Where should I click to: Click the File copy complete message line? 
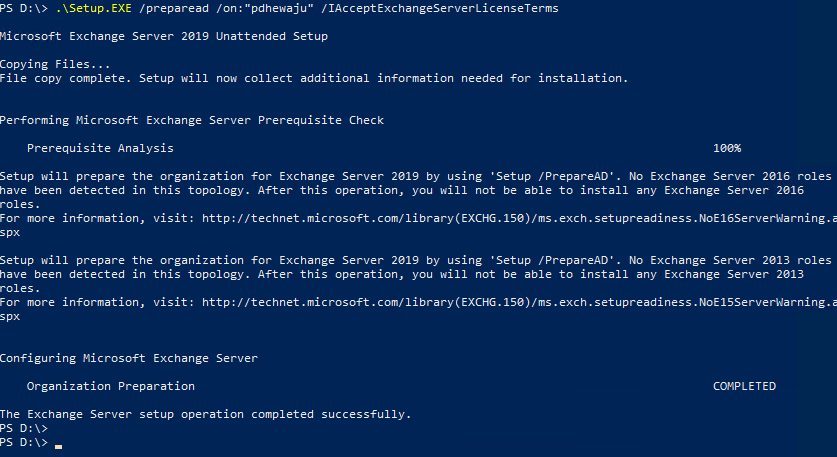pyautogui.click(x=314, y=78)
